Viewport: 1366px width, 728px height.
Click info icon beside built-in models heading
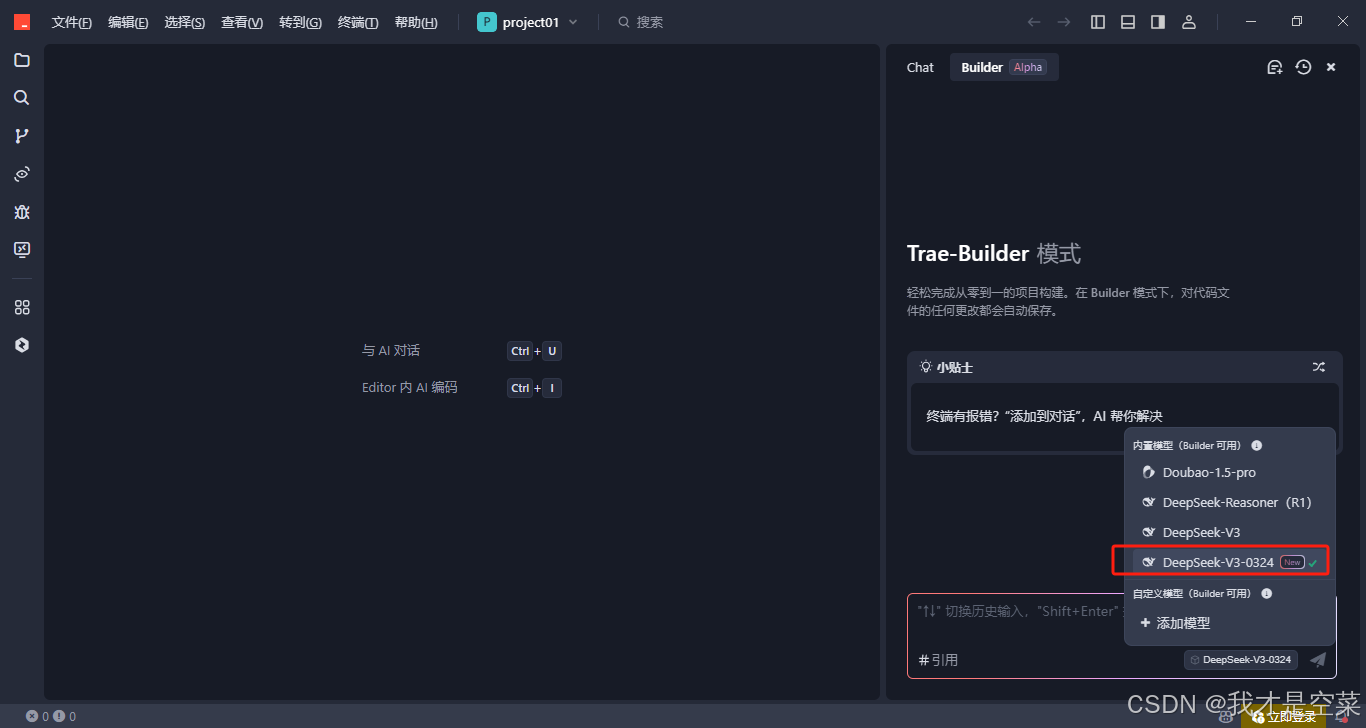tap(1257, 446)
